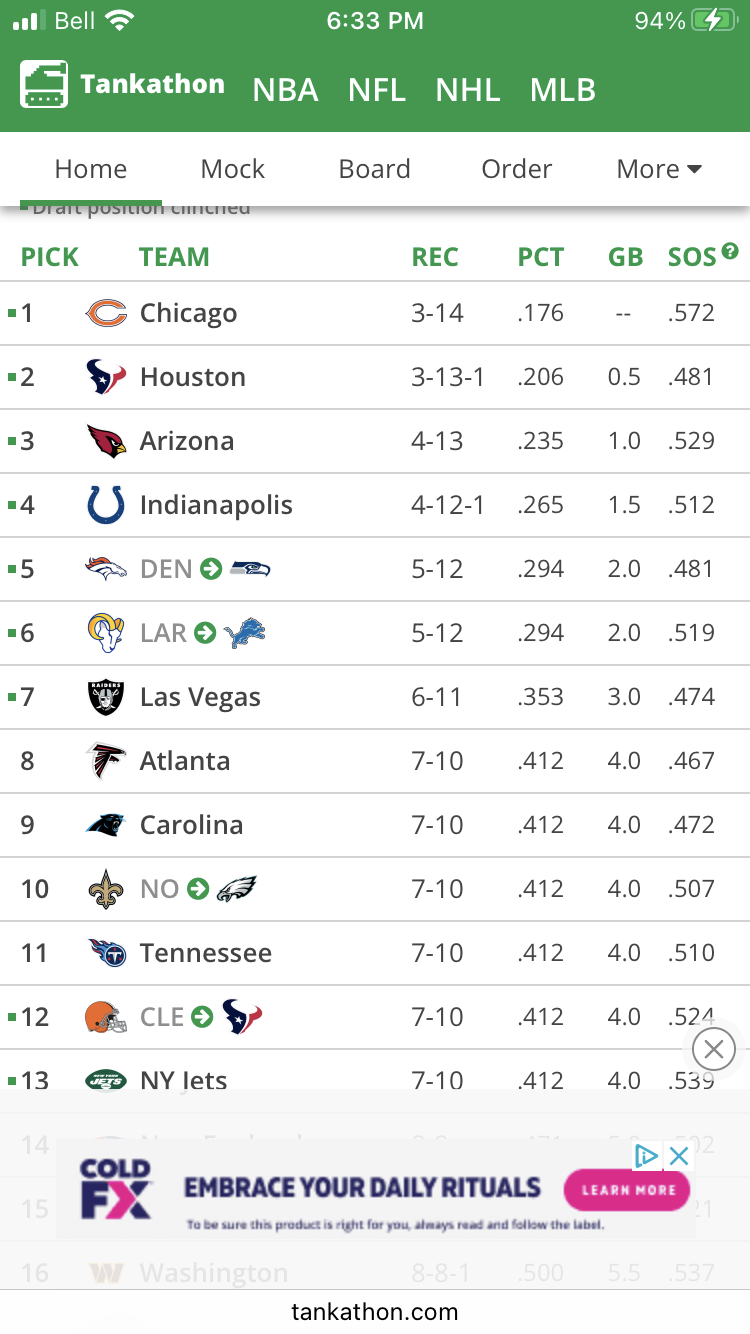Click Learn More on the Cold FX ad
750x1334 pixels.
[628, 1190]
